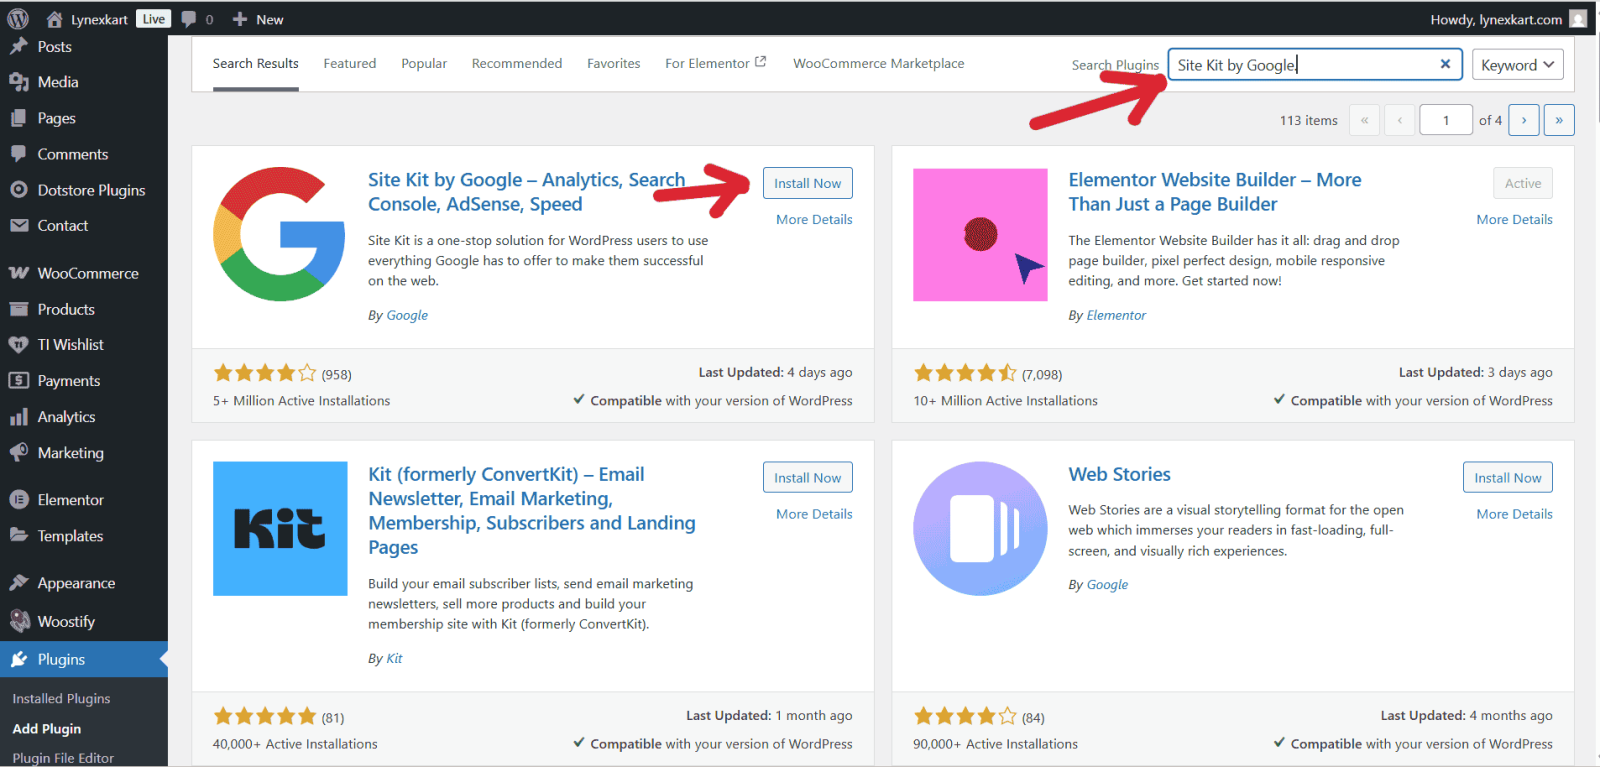The image size is (1600, 767).
Task: Click the Dotstore Plugins icon
Action: (18, 190)
